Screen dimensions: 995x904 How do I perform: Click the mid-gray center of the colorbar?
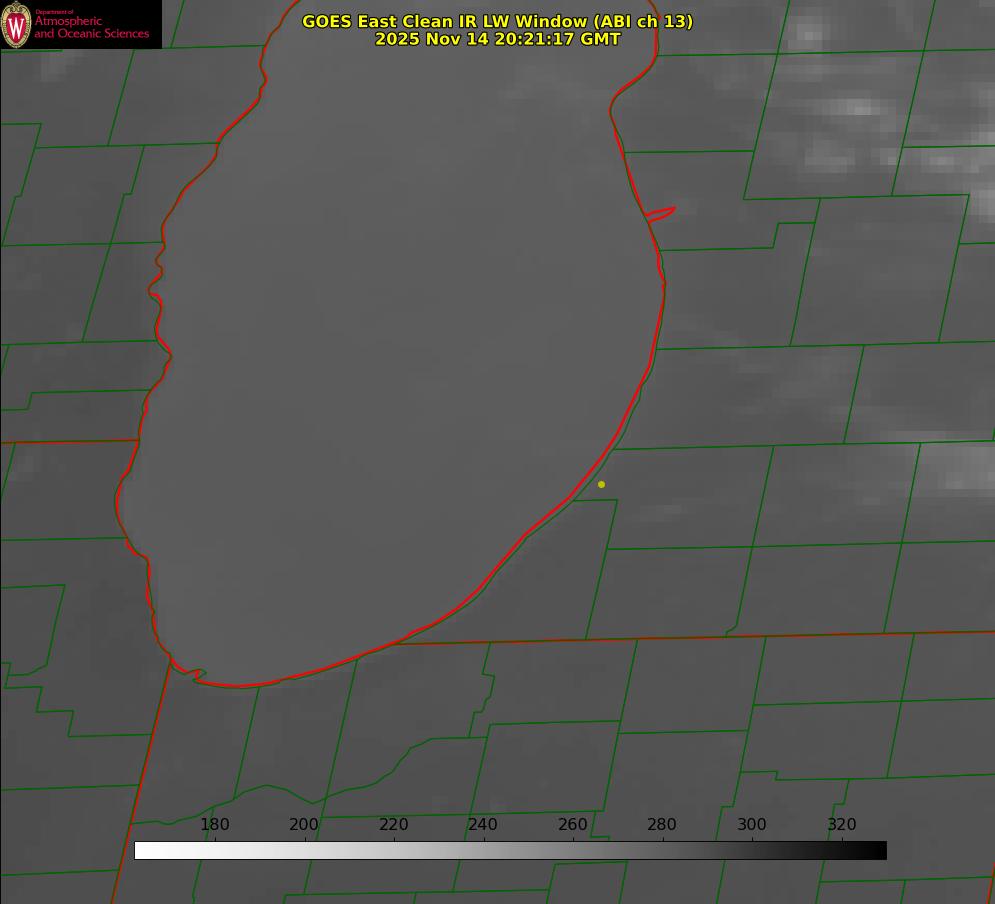(510, 850)
